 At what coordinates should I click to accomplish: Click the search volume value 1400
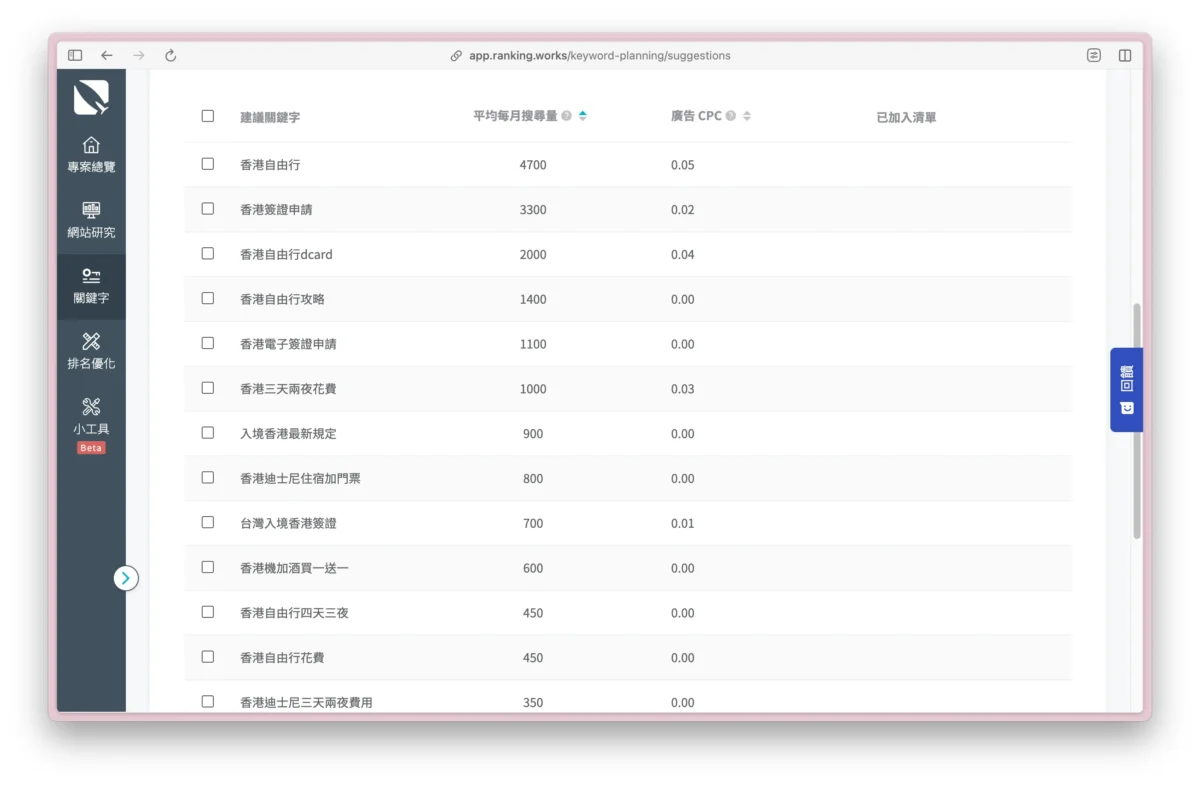point(533,299)
